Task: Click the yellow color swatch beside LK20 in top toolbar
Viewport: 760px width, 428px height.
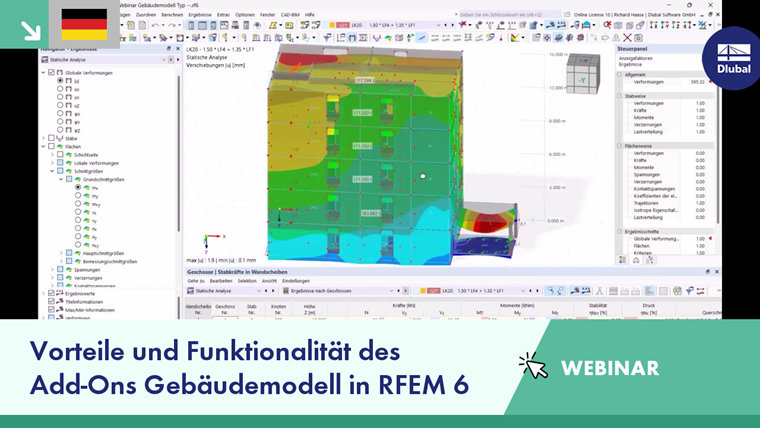Action: (x=332, y=25)
